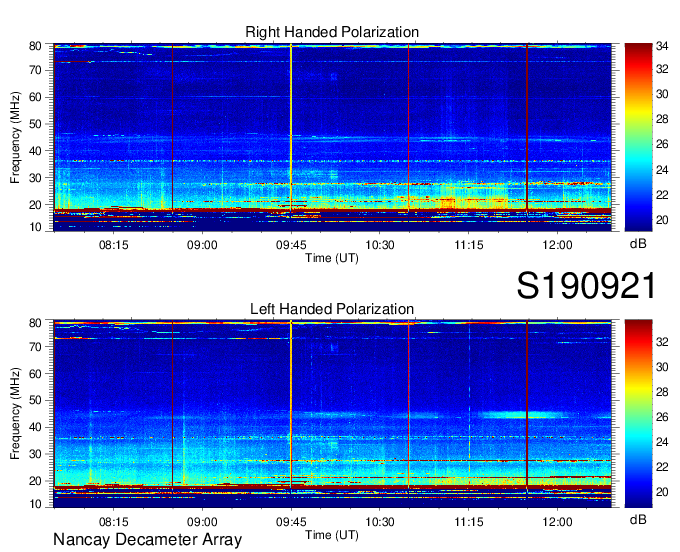Click the 12:00 tick label on lower plot
This screenshot has height=552, width=680.
[557, 522]
